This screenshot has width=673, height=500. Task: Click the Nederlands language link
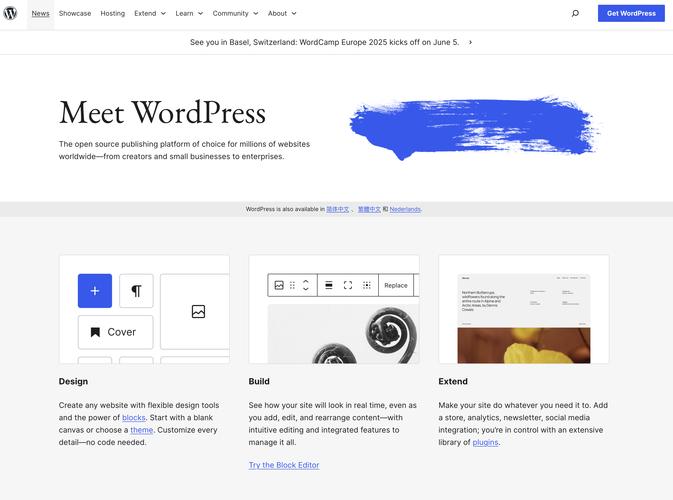pos(405,209)
